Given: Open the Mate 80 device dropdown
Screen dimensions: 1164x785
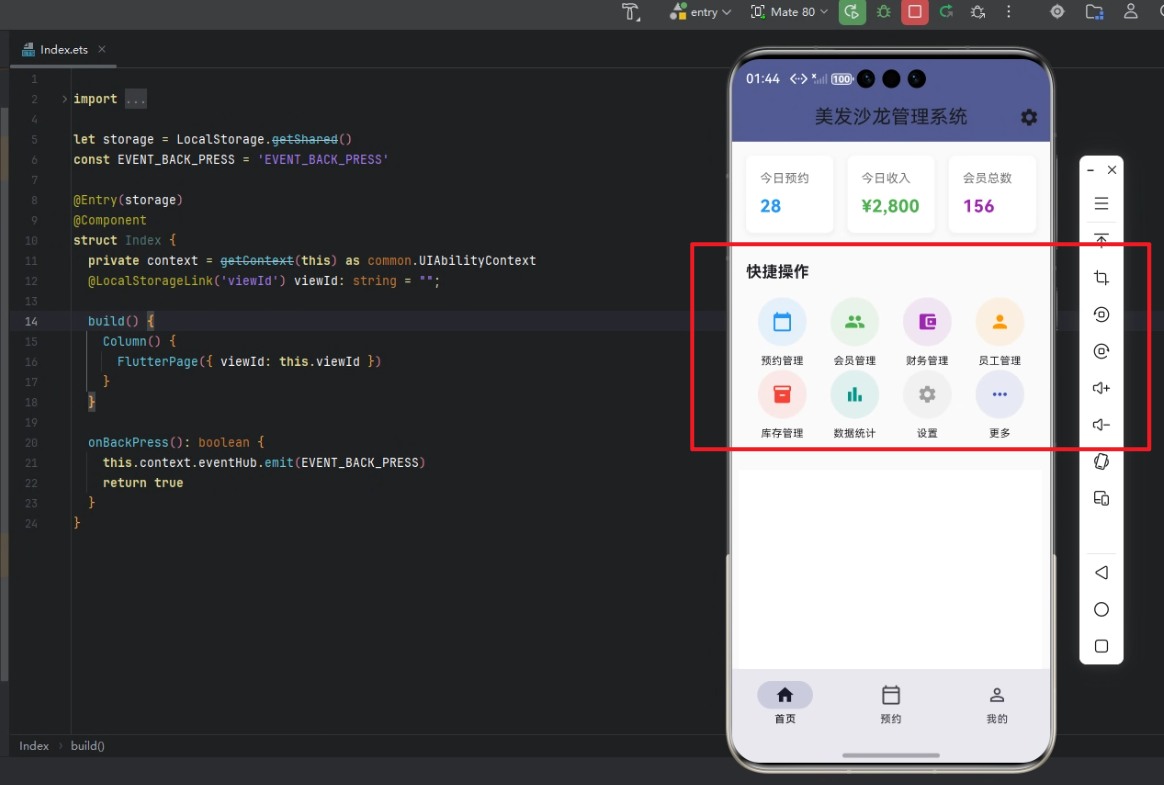Looking at the screenshot, I should click(789, 12).
